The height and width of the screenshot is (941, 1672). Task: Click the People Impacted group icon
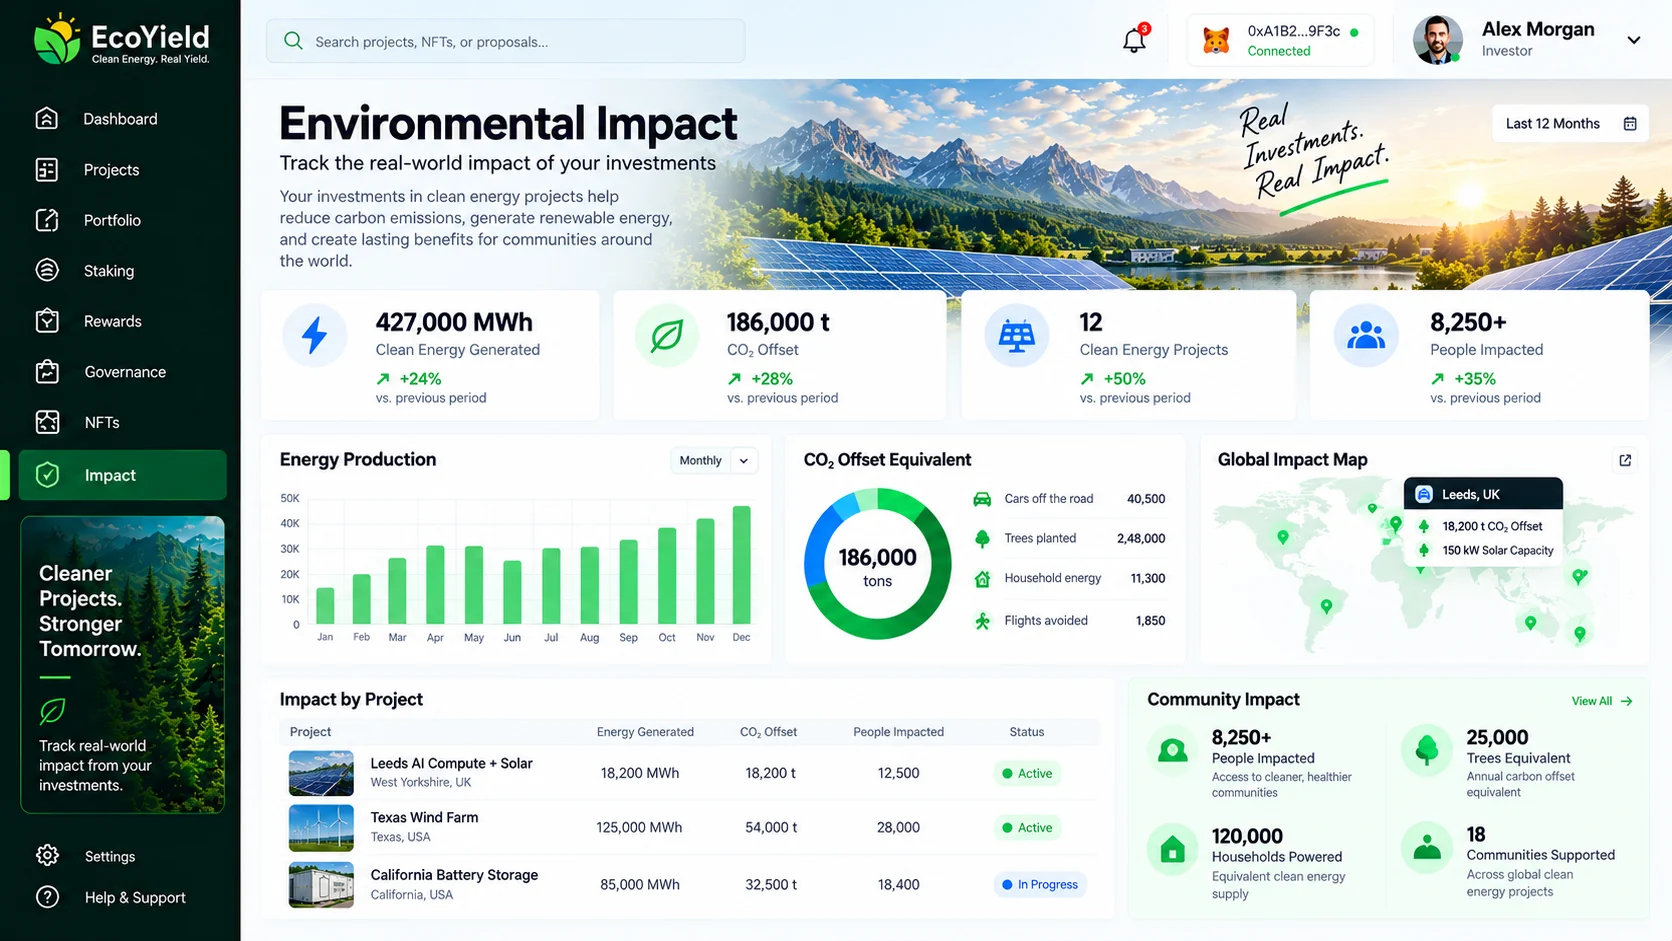click(x=1366, y=335)
